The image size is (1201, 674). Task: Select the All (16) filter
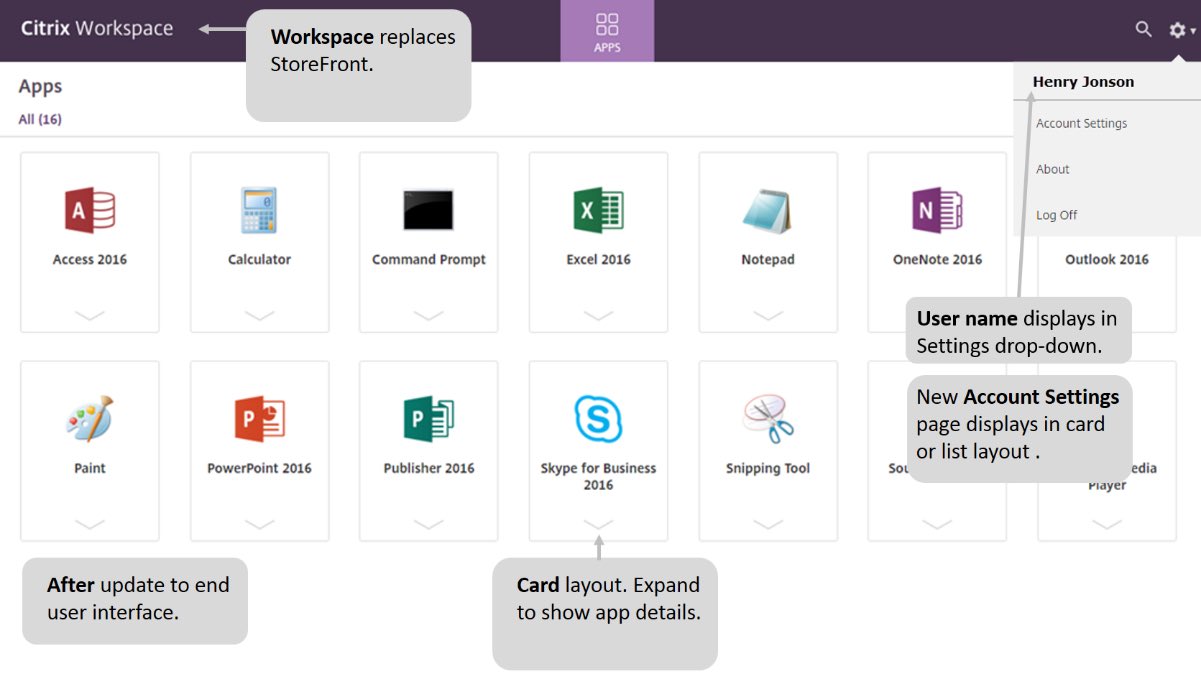pyautogui.click(x=40, y=119)
